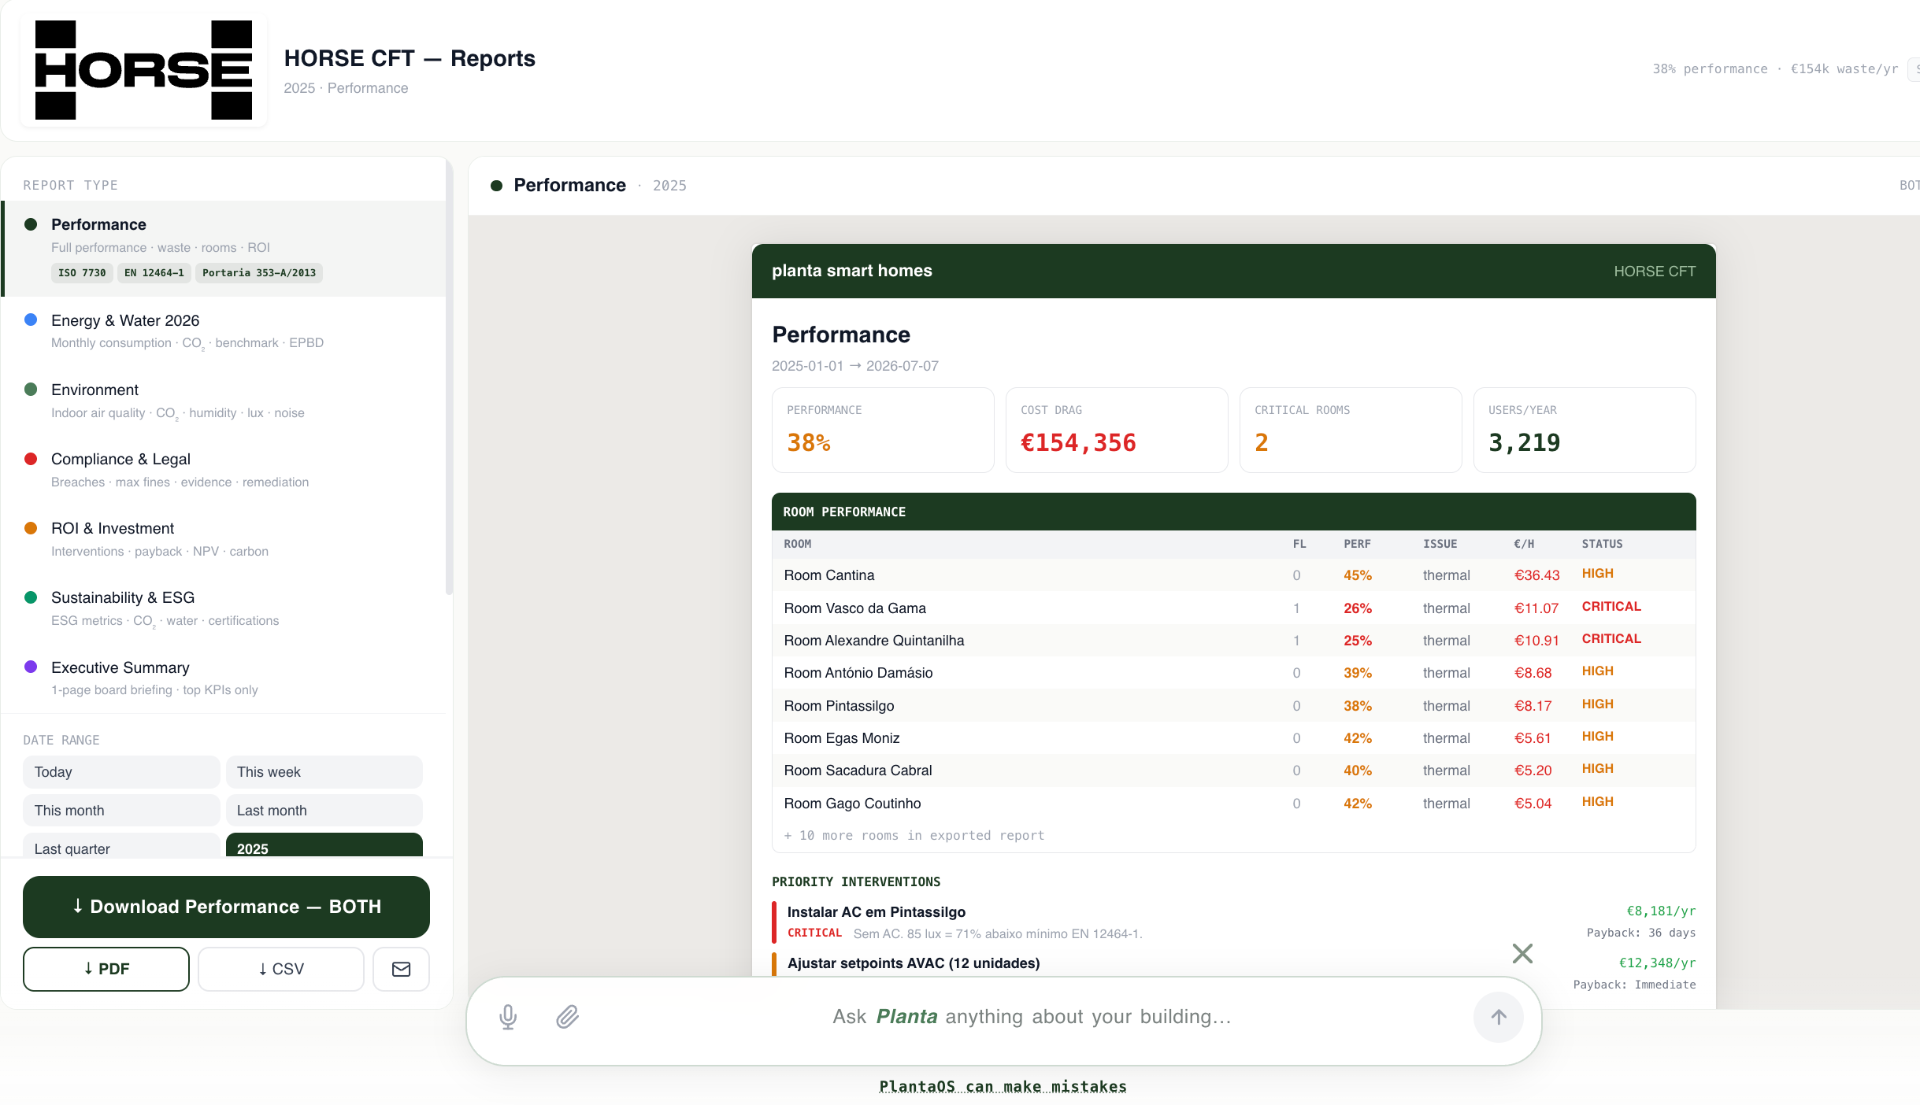The width and height of the screenshot is (1920, 1105).
Task: Click the ISO 7730 tag
Action: click(x=82, y=273)
